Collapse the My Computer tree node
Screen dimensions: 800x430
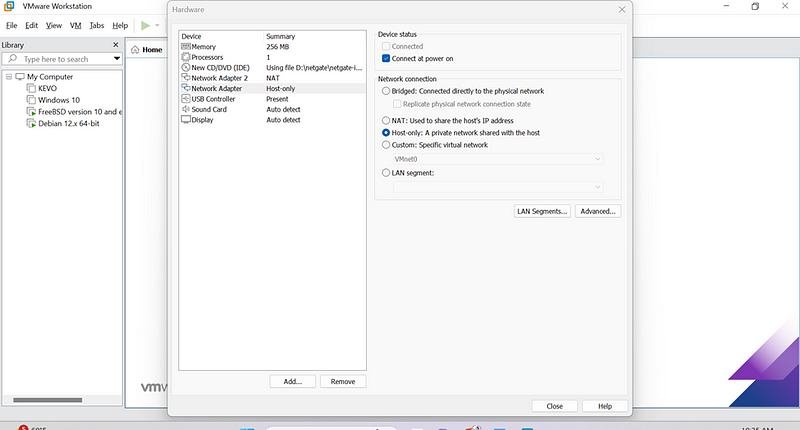[9, 77]
